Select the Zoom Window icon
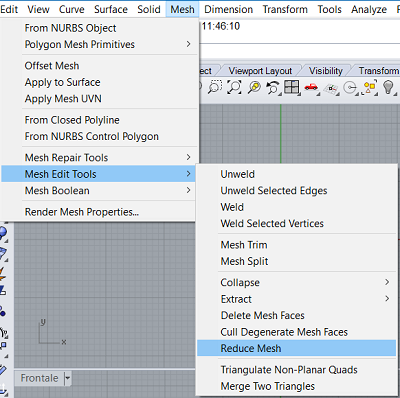 pos(215,87)
